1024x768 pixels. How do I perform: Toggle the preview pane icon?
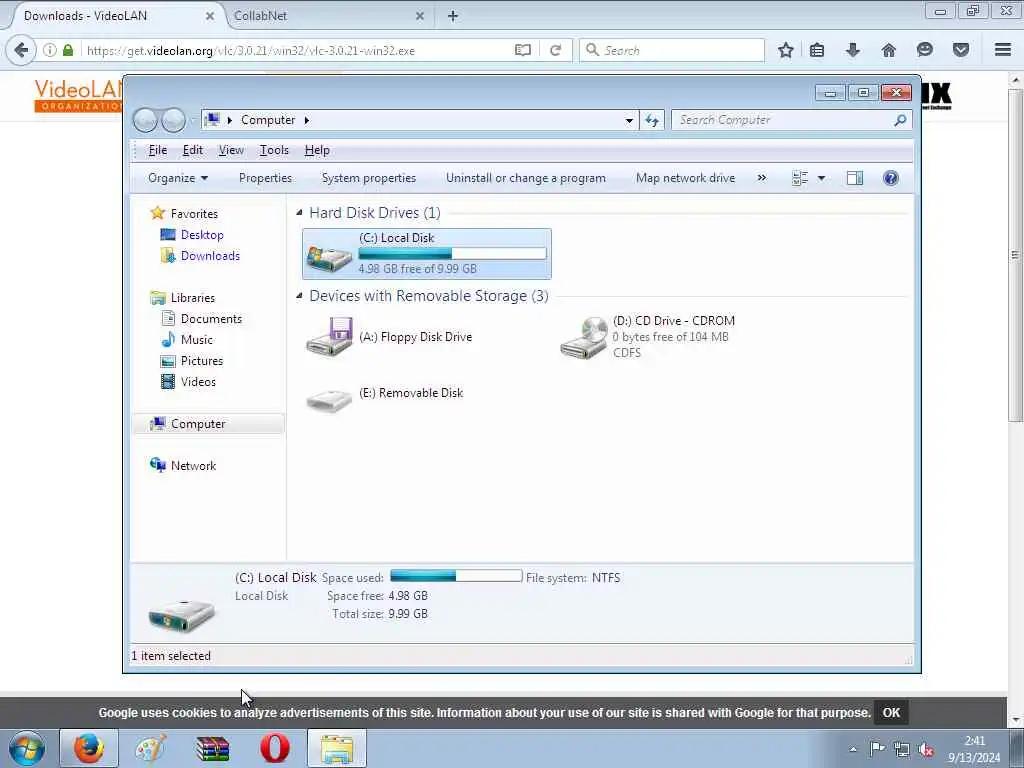[x=854, y=178]
